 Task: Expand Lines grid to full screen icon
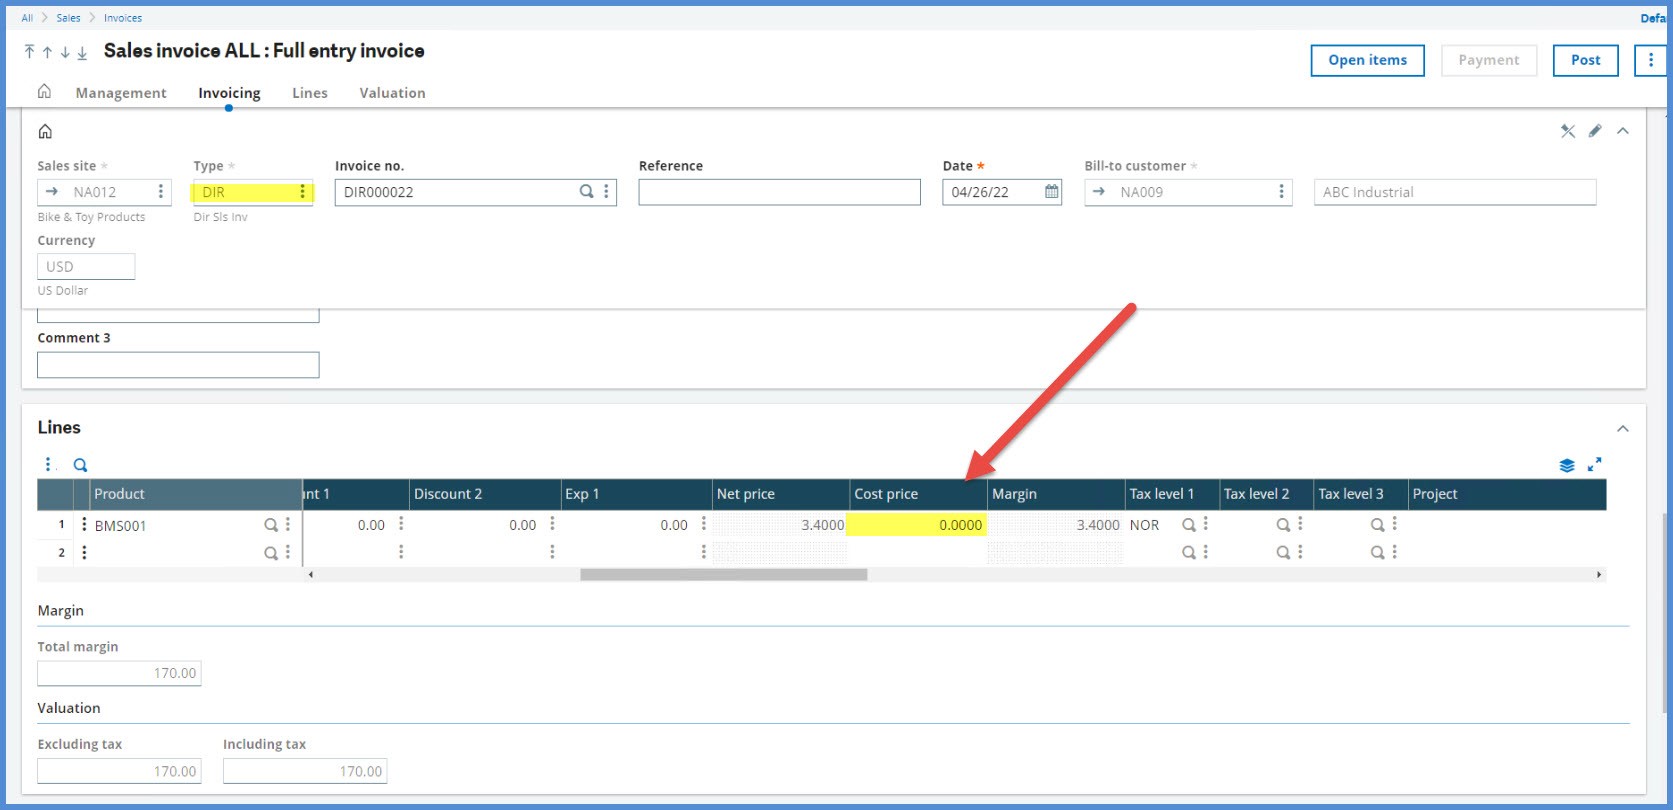(x=1595, y=464)
